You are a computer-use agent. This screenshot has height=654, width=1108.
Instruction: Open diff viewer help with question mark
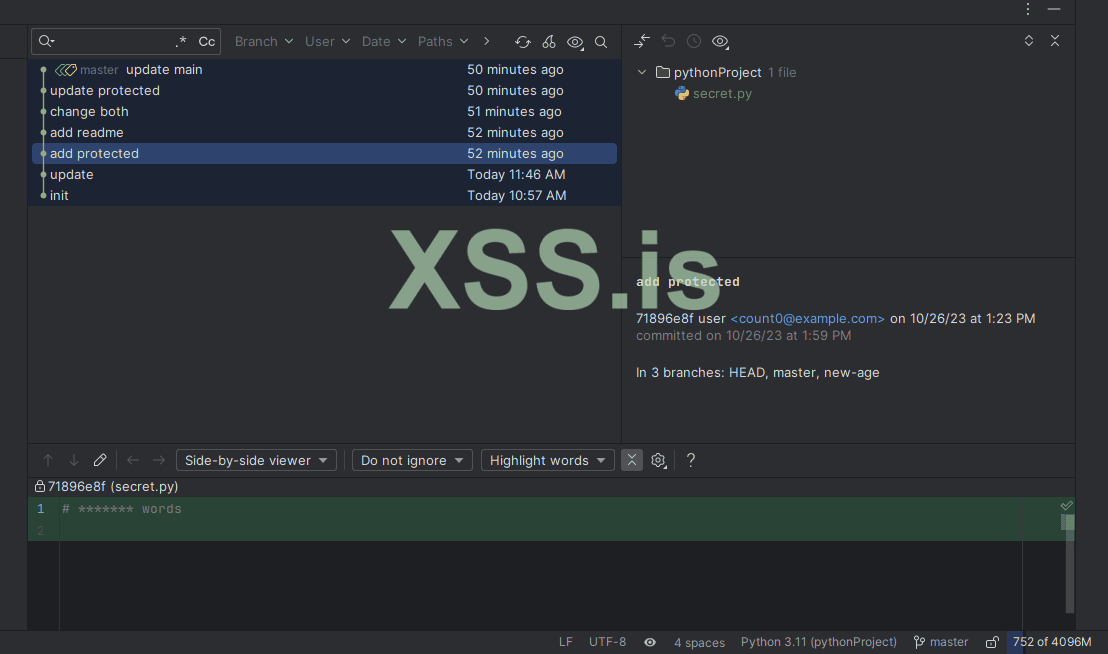point(691,459)
